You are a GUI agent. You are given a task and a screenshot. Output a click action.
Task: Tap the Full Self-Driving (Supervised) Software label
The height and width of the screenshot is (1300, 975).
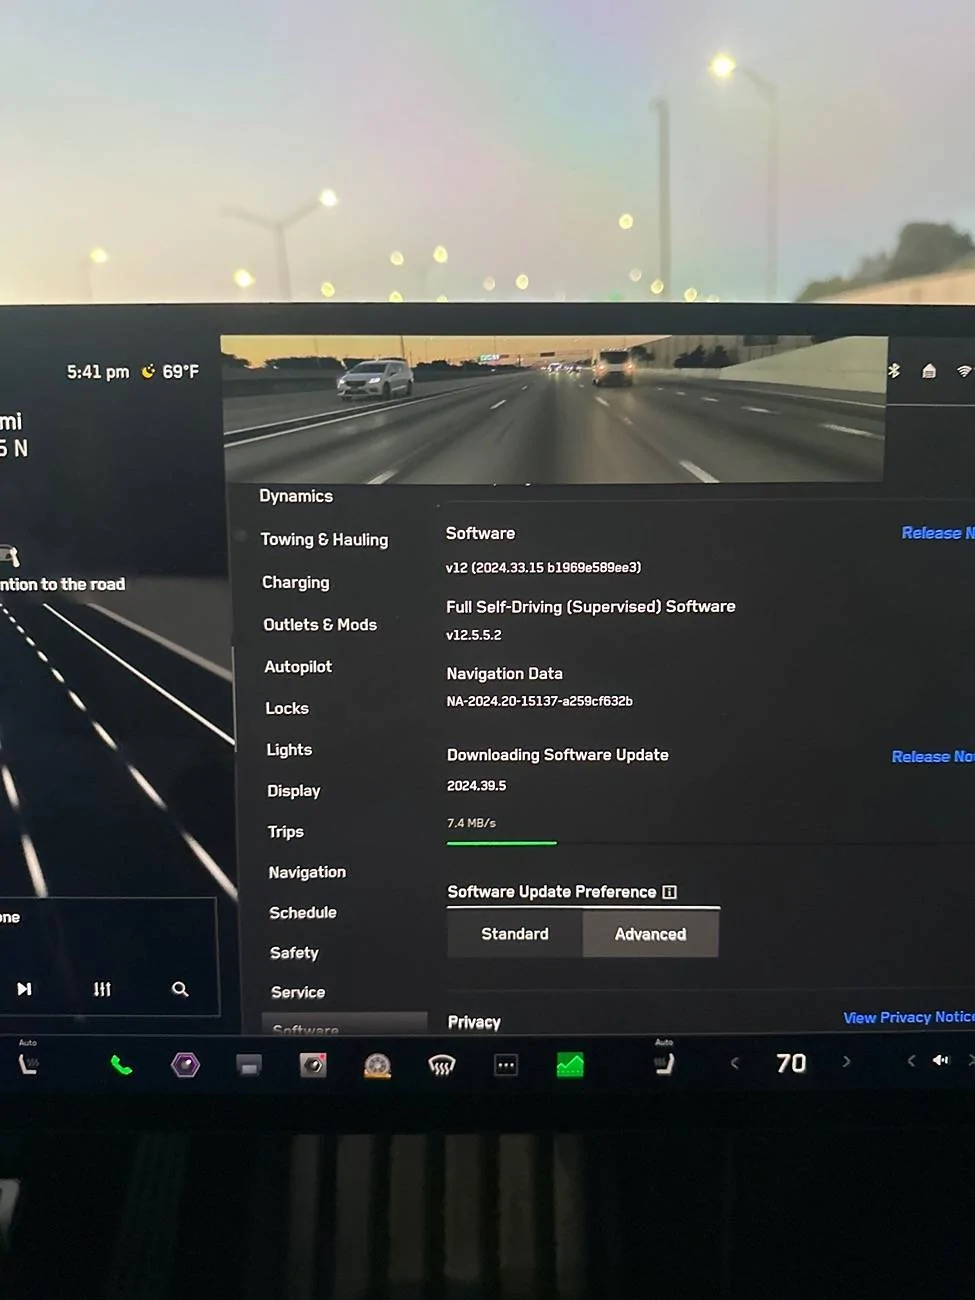tap(591, 607)
